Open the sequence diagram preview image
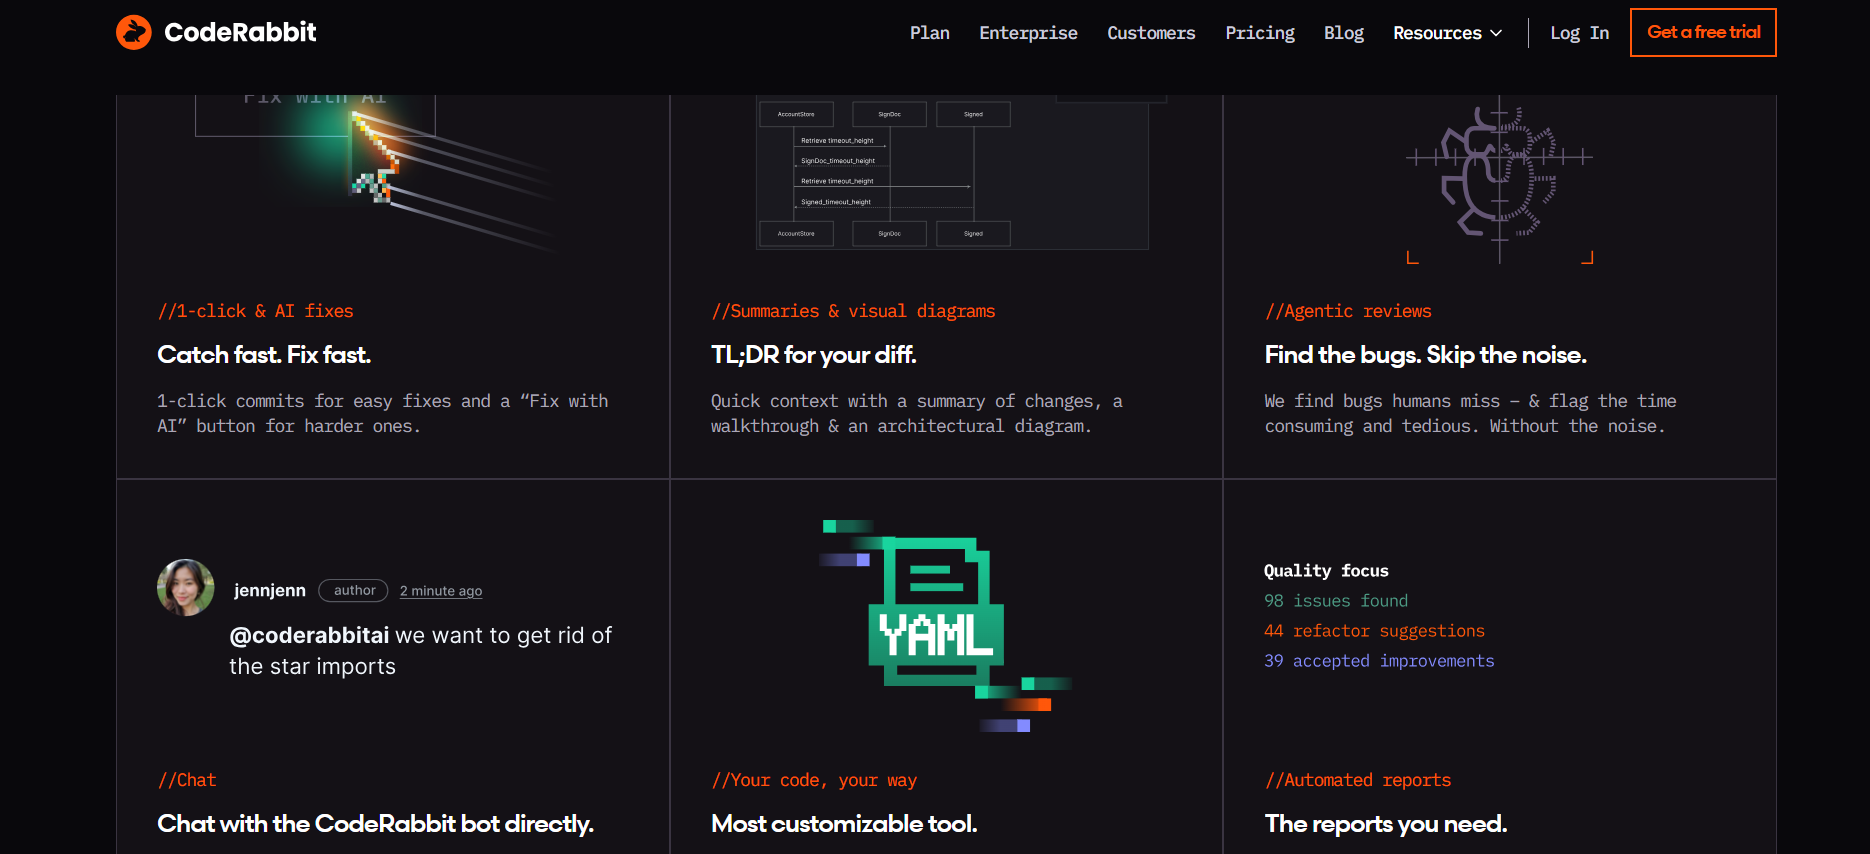1870x854 pixels. 952,172
